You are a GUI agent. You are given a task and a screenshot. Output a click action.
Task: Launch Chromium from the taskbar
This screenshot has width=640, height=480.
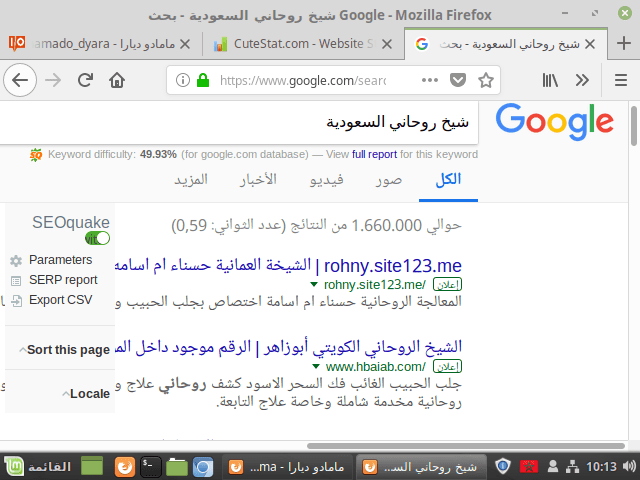pos(203,467)
